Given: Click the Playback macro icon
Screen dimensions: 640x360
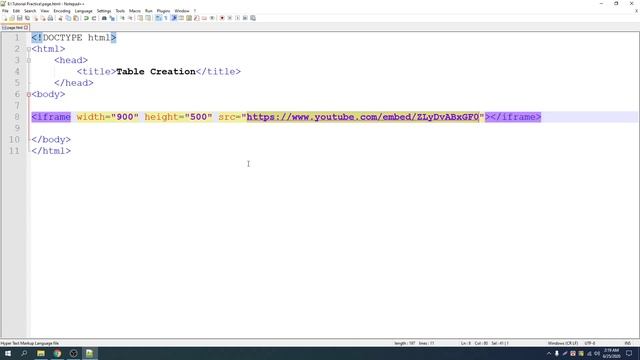Looking at the screenshot, I should 238,18.
